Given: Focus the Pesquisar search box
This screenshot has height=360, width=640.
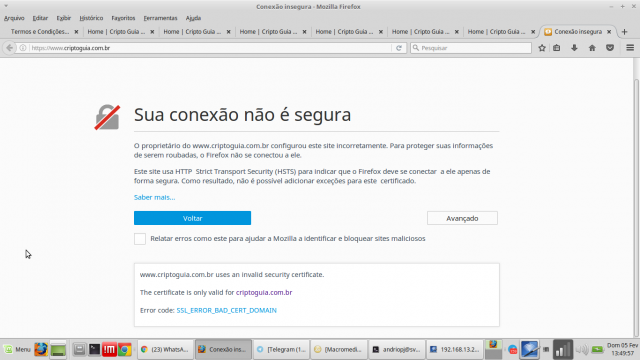Looking at the screenshot, I should click(x=471, y=48).
